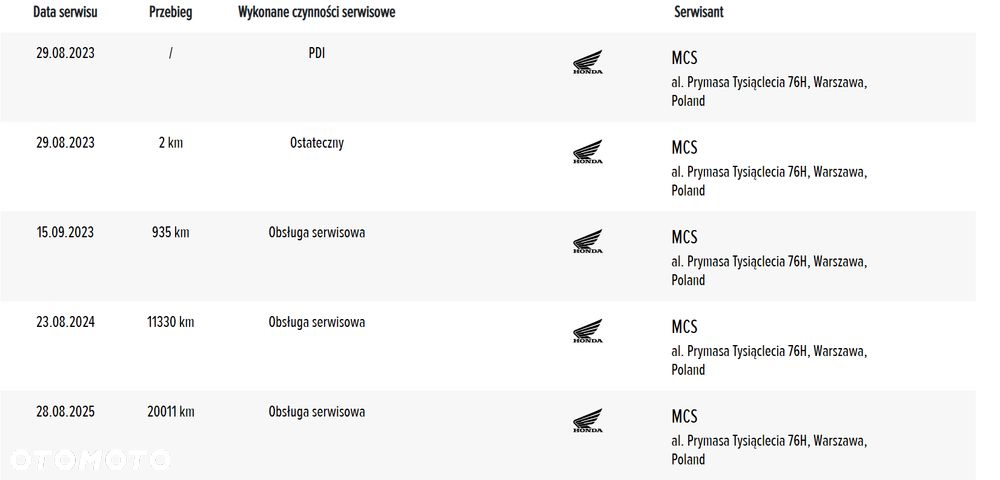The image size is (1000, 480).
Task: Click the Honda logo in the 28.08.2025 row
Action: point(587,421)
